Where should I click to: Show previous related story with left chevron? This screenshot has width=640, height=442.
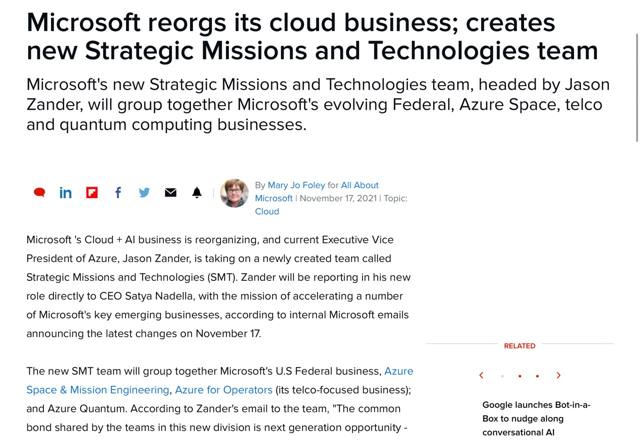(482, 376)
